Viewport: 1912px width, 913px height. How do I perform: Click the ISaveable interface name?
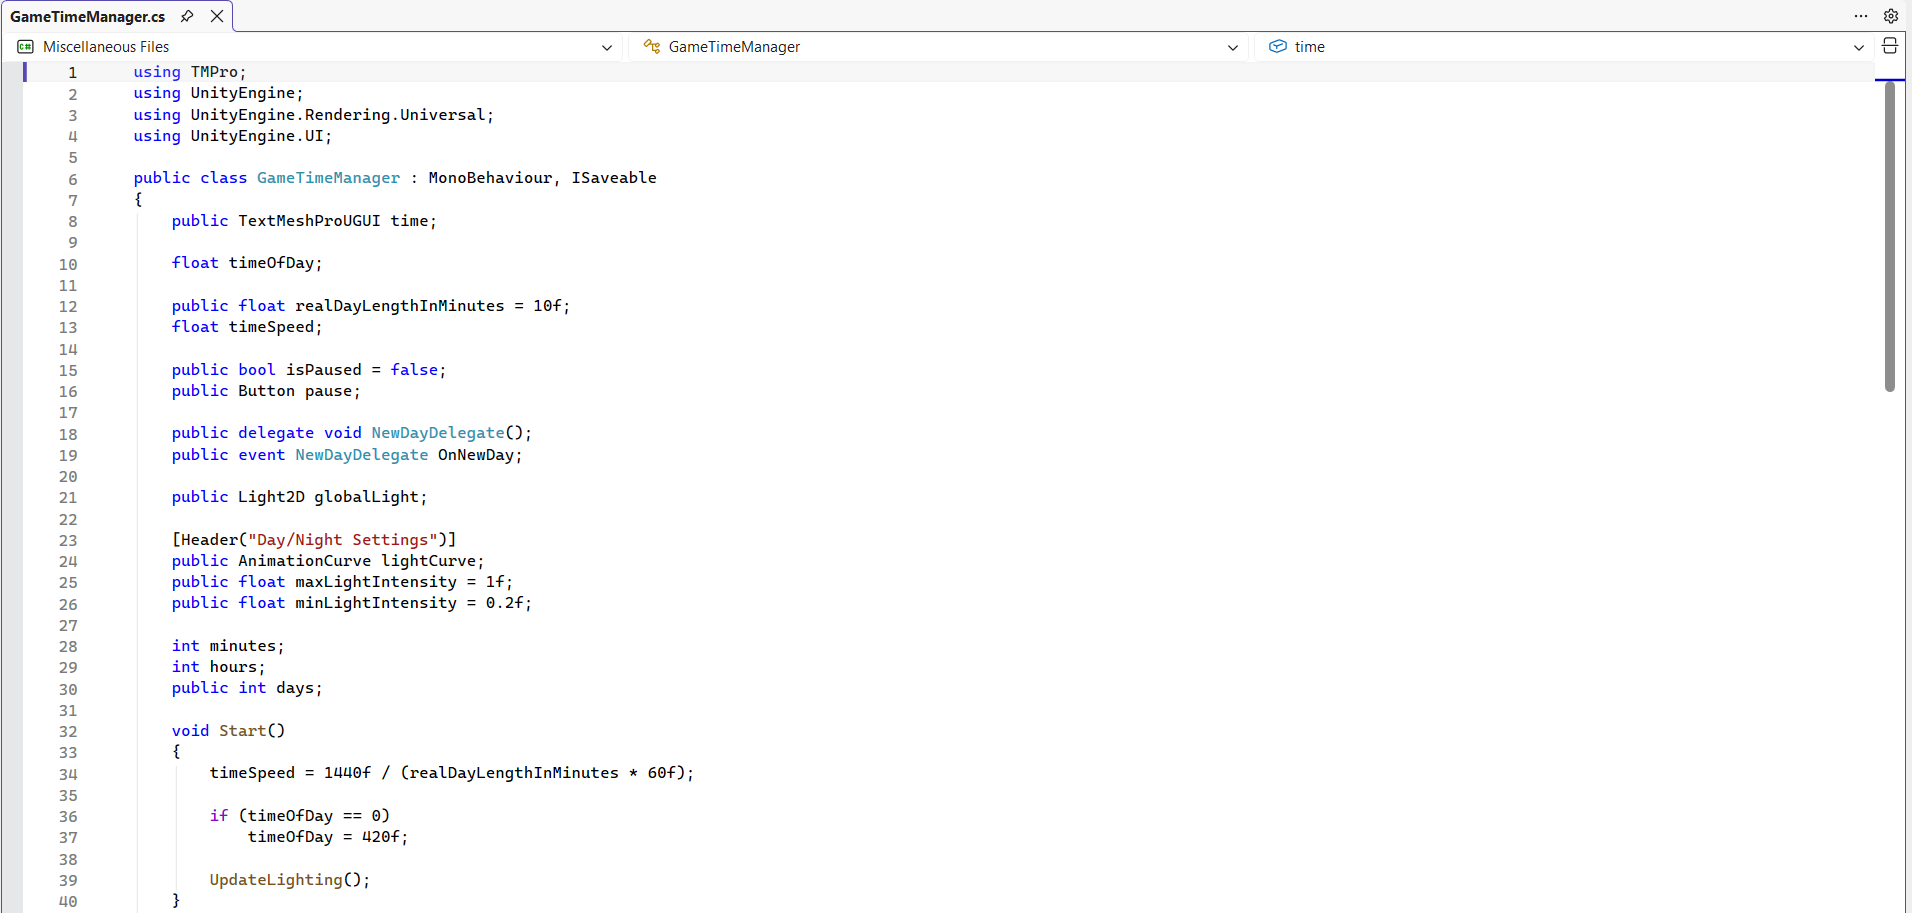point(614,178)
